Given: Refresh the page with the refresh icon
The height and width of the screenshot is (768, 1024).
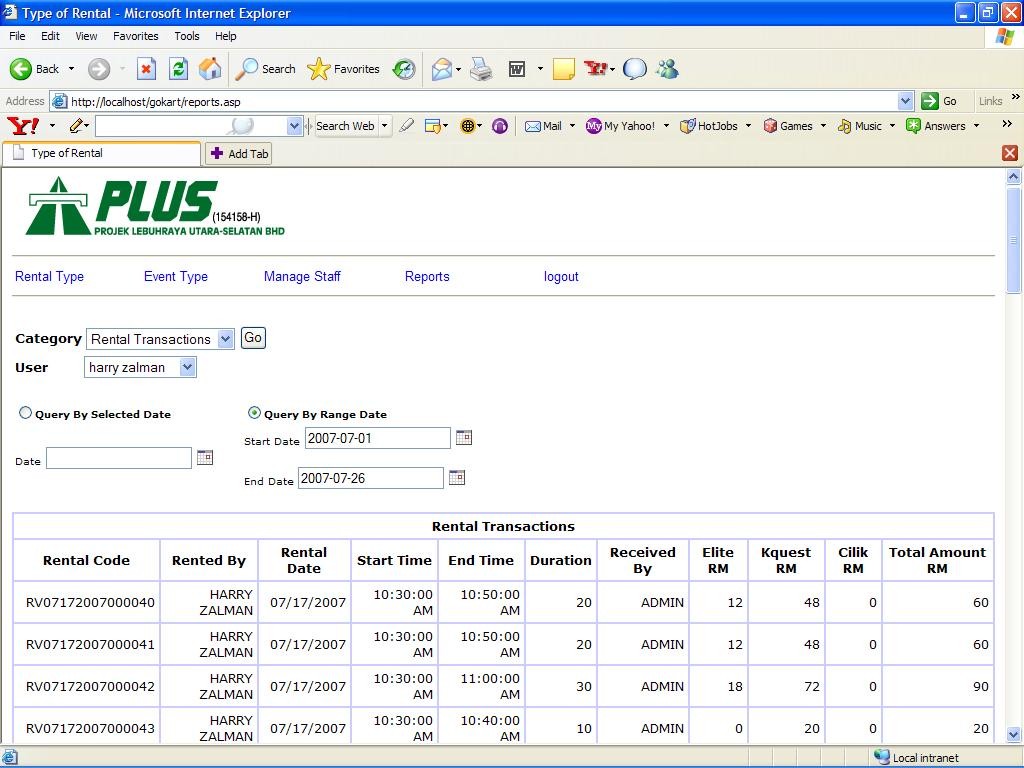Looking at the screenshot, I should (x=178, y=69).
